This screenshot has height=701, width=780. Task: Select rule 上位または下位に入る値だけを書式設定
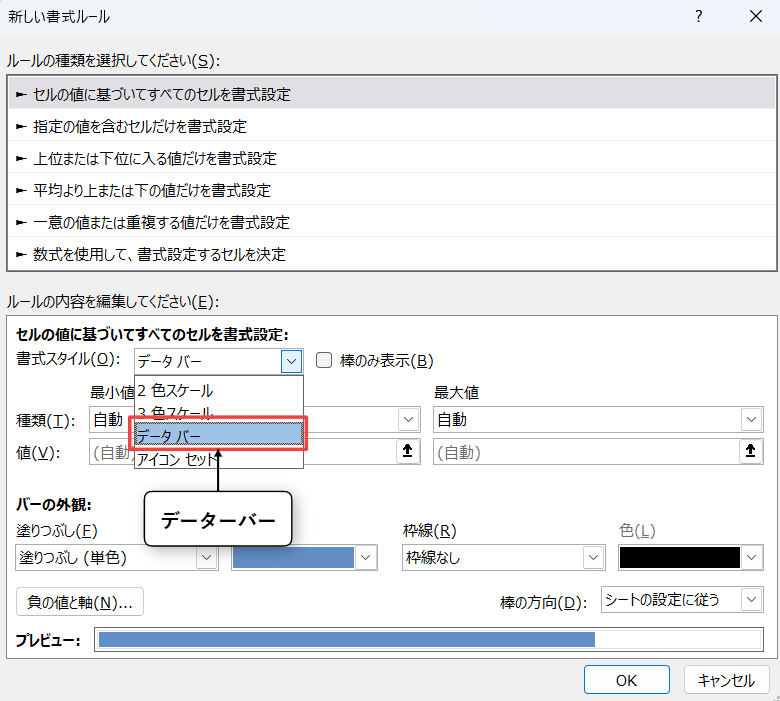(x=154, y=158)
